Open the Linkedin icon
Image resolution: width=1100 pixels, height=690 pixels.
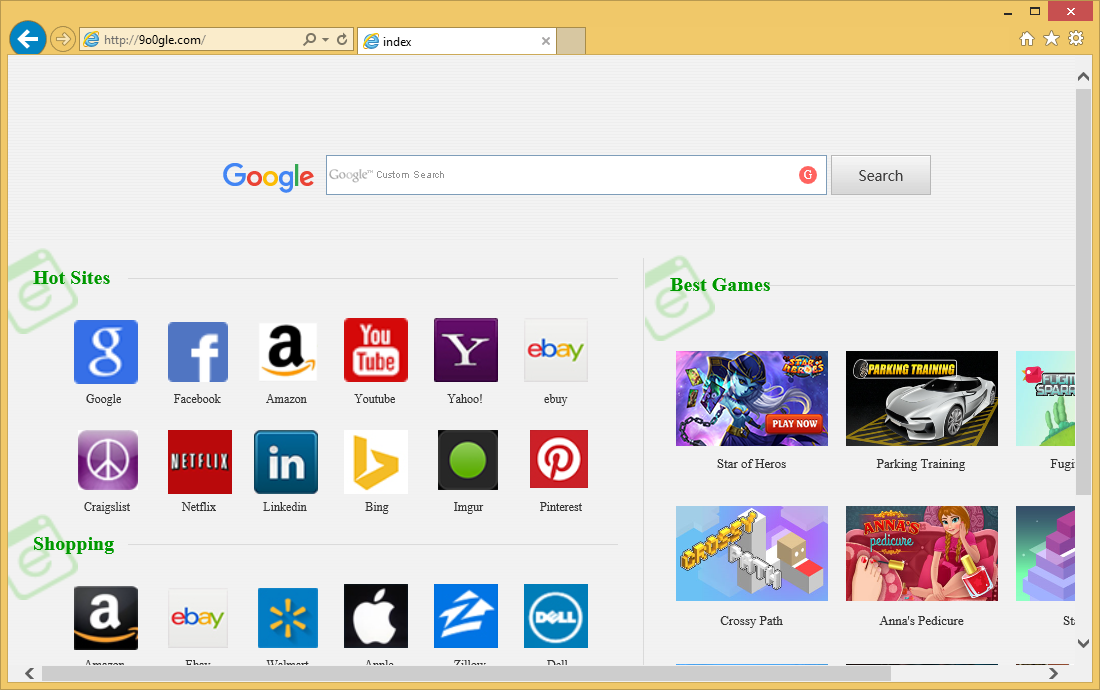click(286, 462)
